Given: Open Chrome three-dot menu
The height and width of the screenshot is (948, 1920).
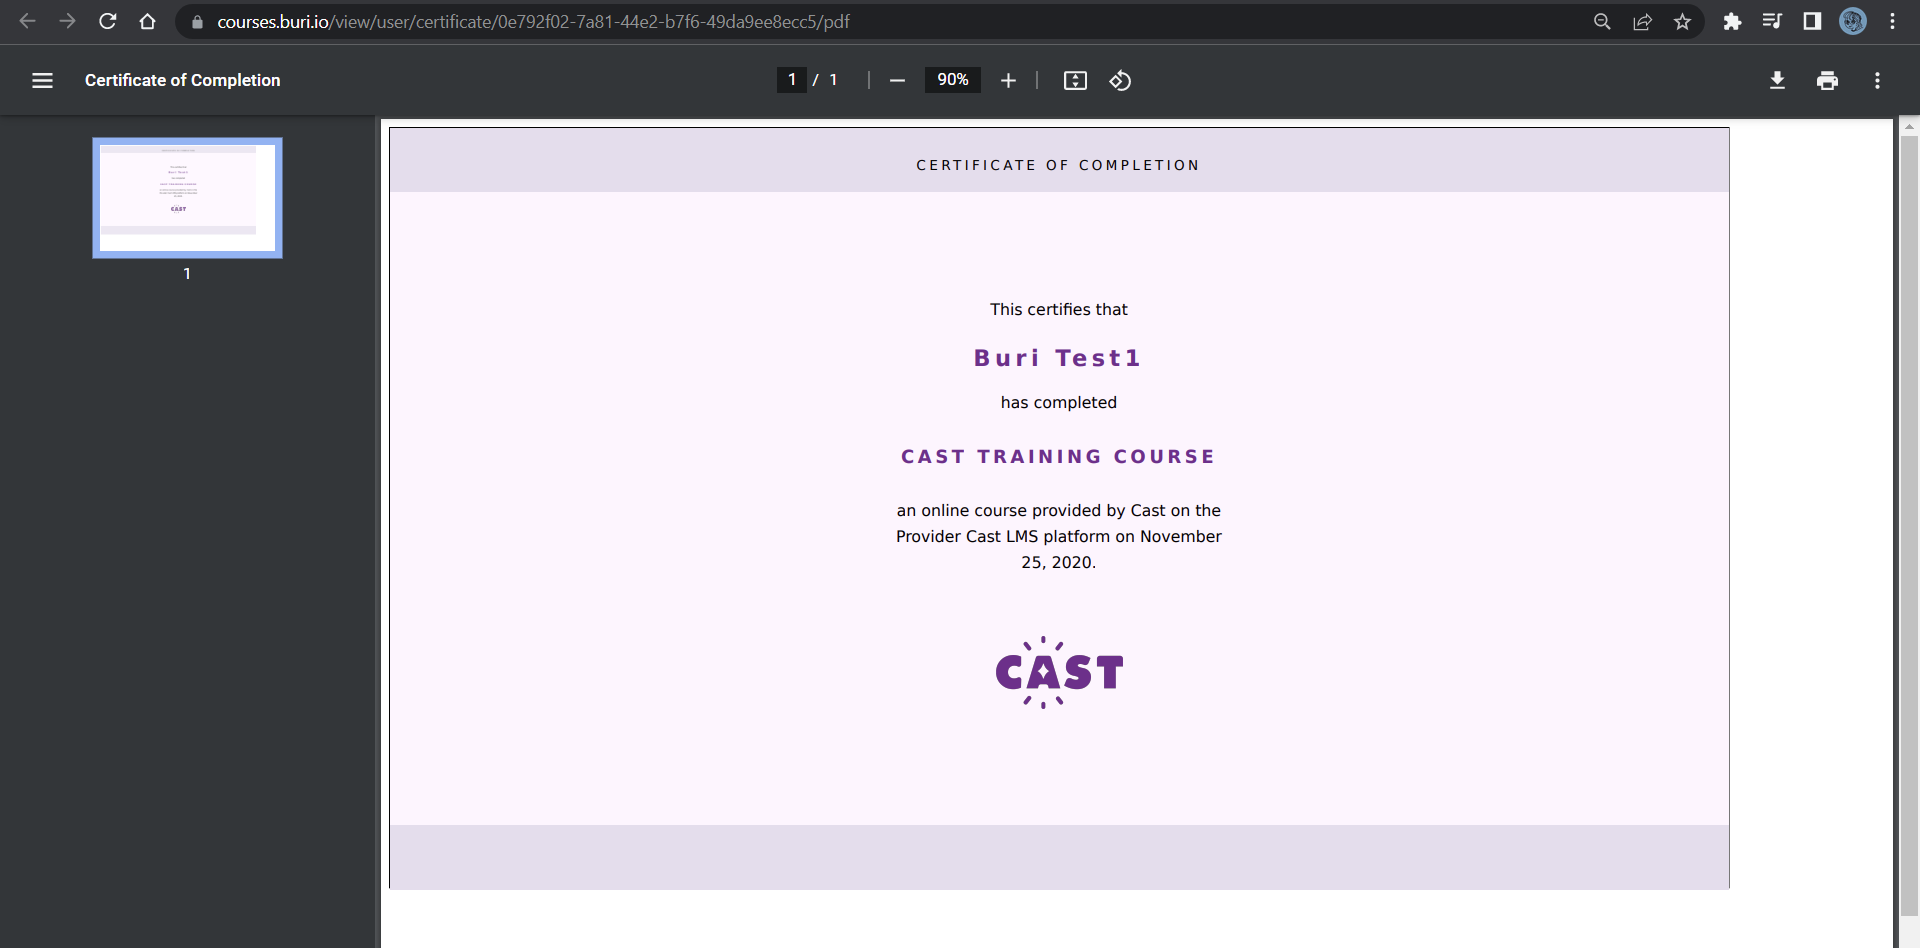Looking at the screenshot, I should [1892, 22].
